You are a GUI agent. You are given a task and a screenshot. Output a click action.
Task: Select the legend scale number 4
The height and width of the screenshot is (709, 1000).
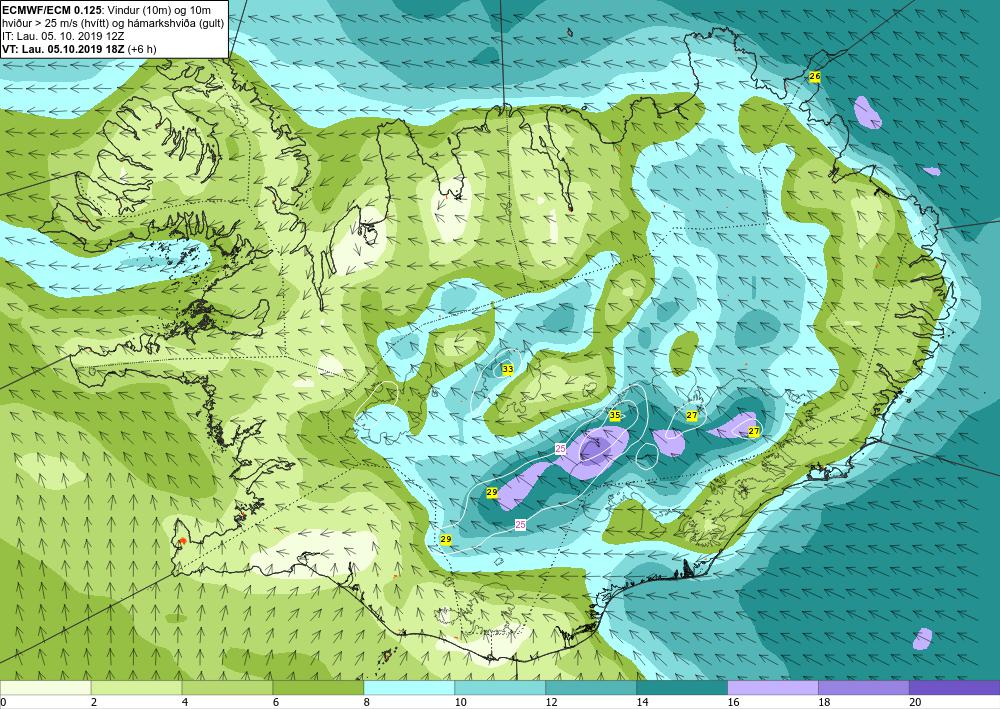185,702
